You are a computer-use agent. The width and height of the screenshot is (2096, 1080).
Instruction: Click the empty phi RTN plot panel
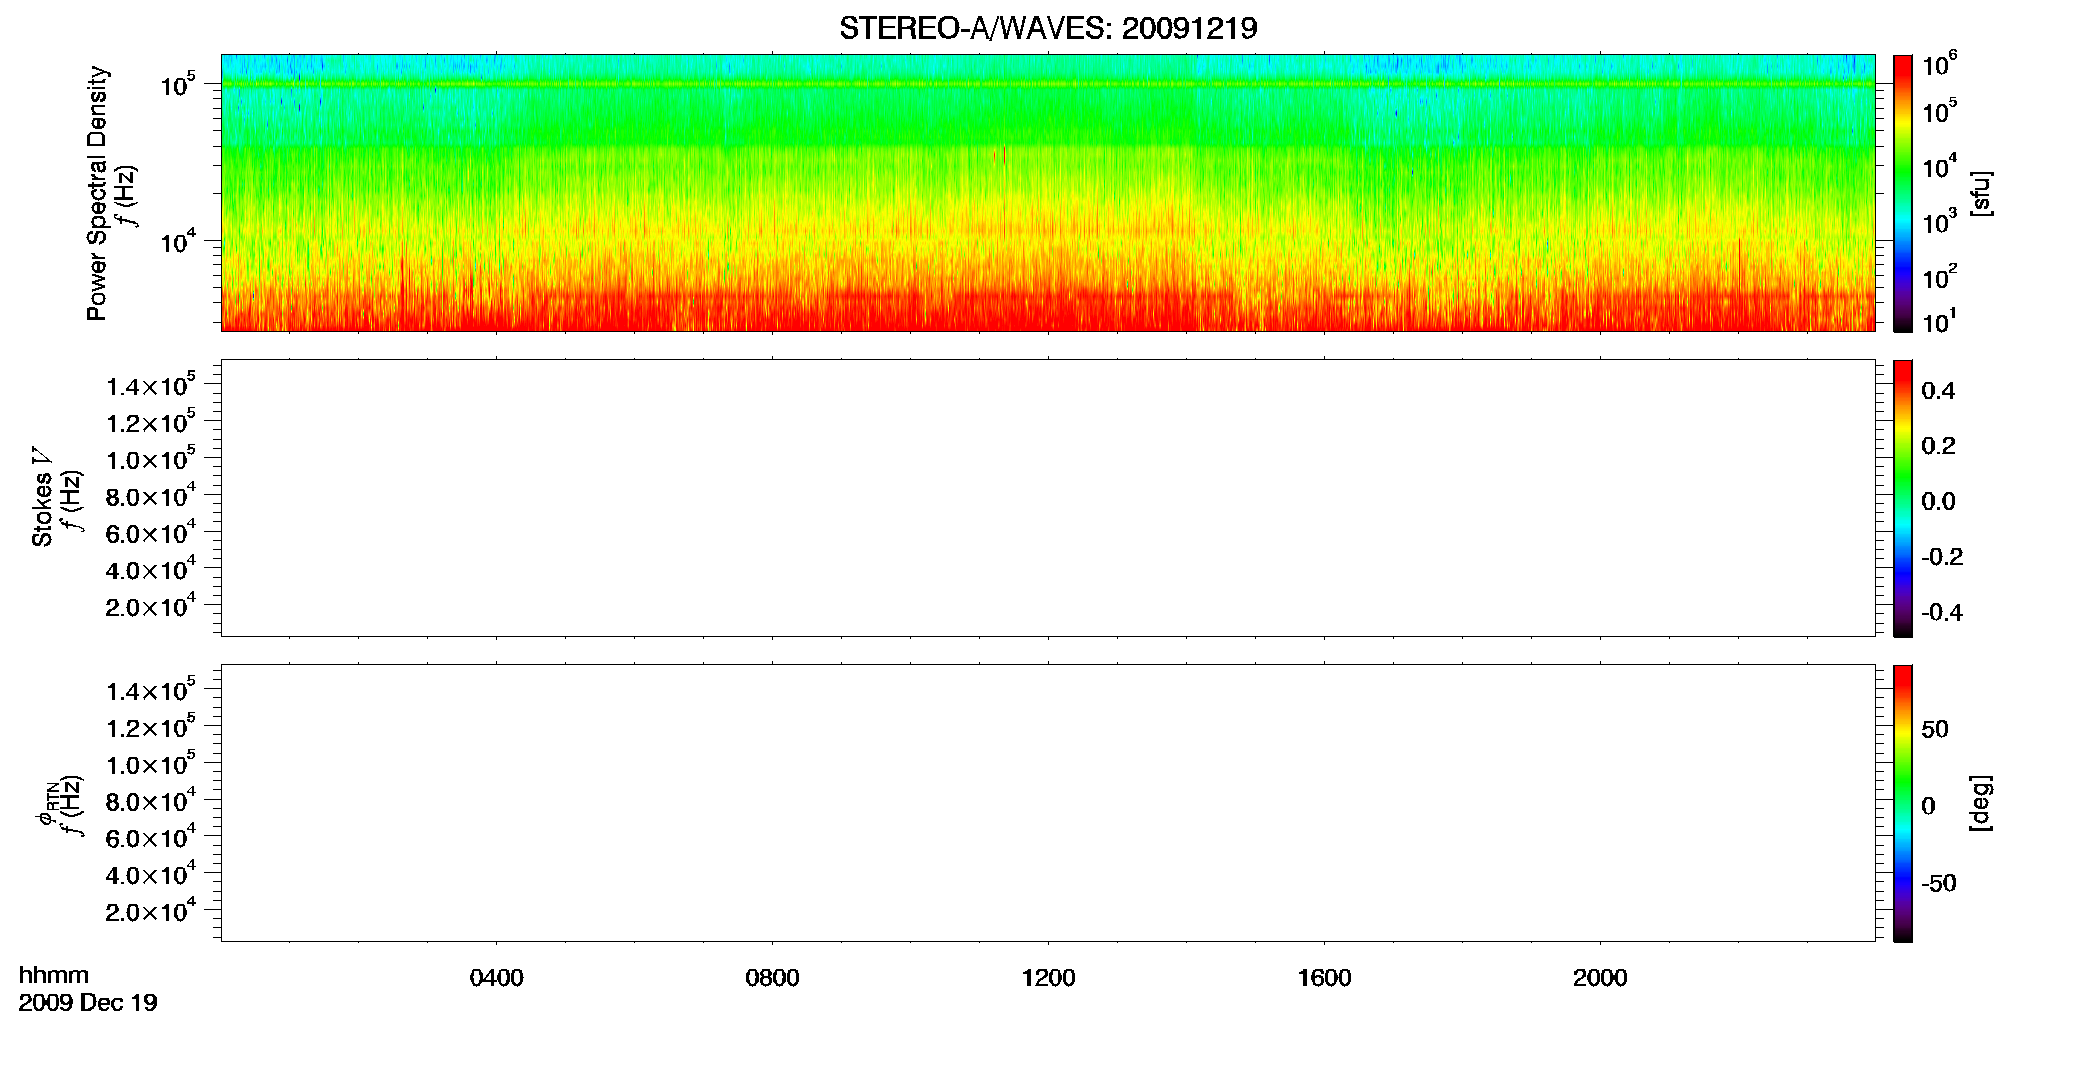pos(1048,803)
